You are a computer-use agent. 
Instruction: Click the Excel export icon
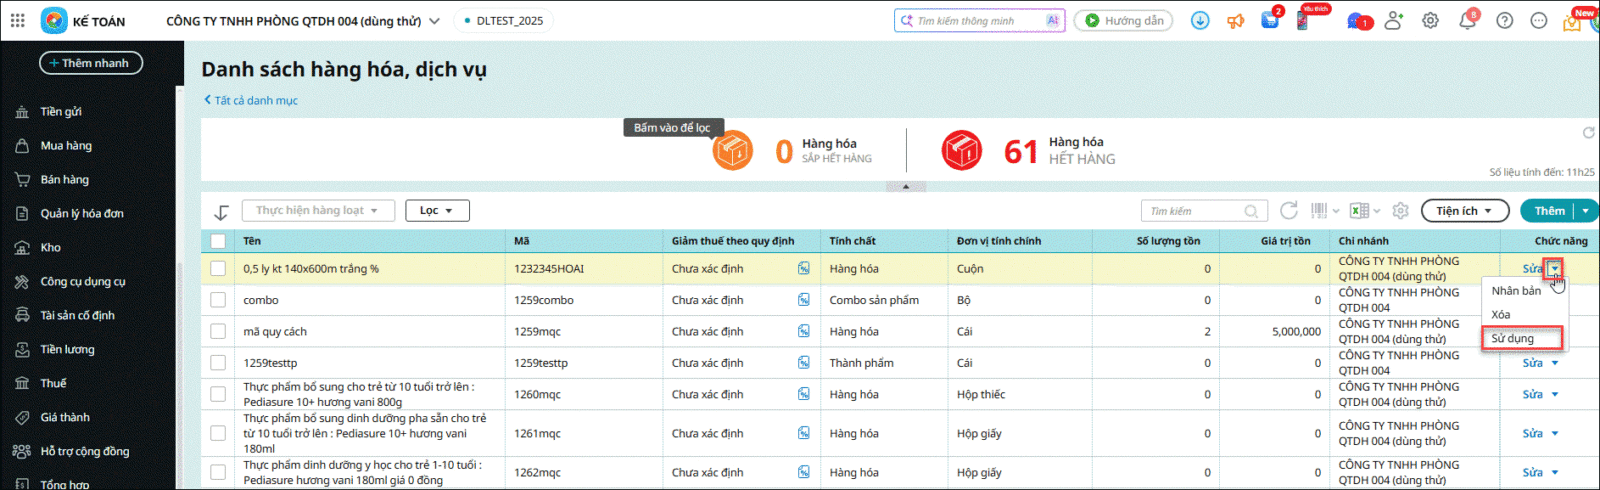coord(1359,211)
